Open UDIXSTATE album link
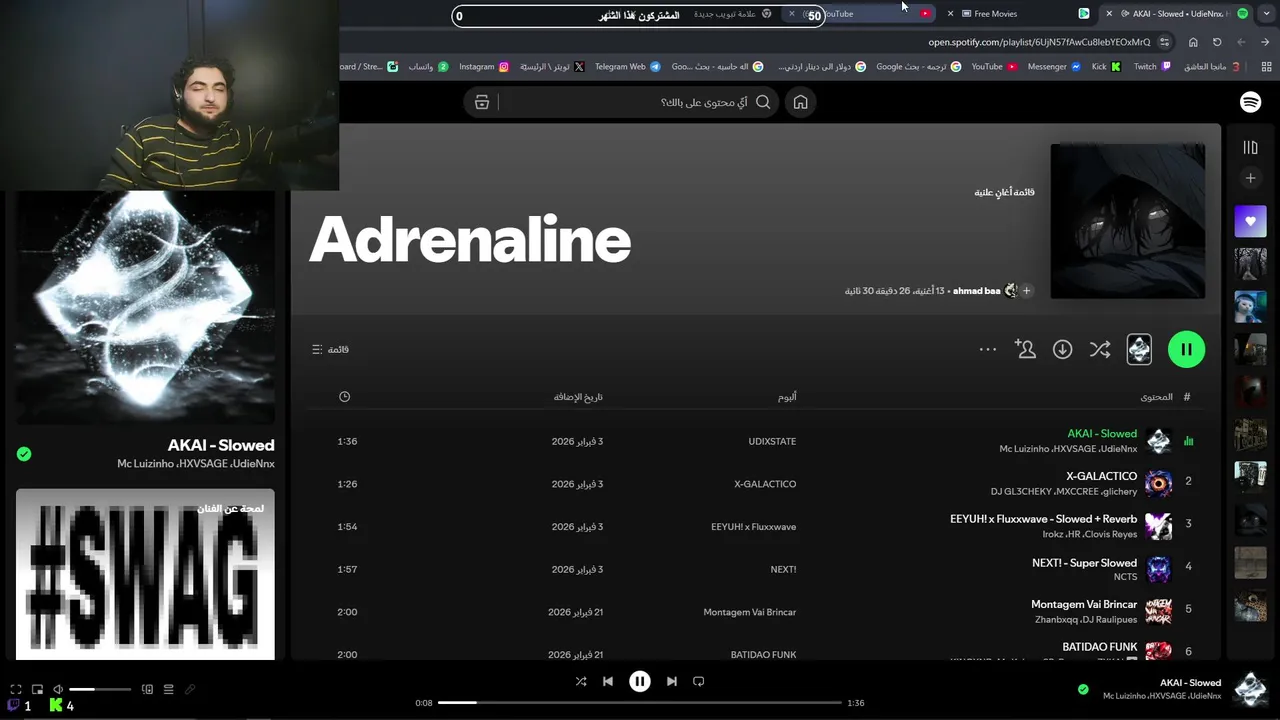The height and width of the screenshot is (720, 1280). (772, 441)
